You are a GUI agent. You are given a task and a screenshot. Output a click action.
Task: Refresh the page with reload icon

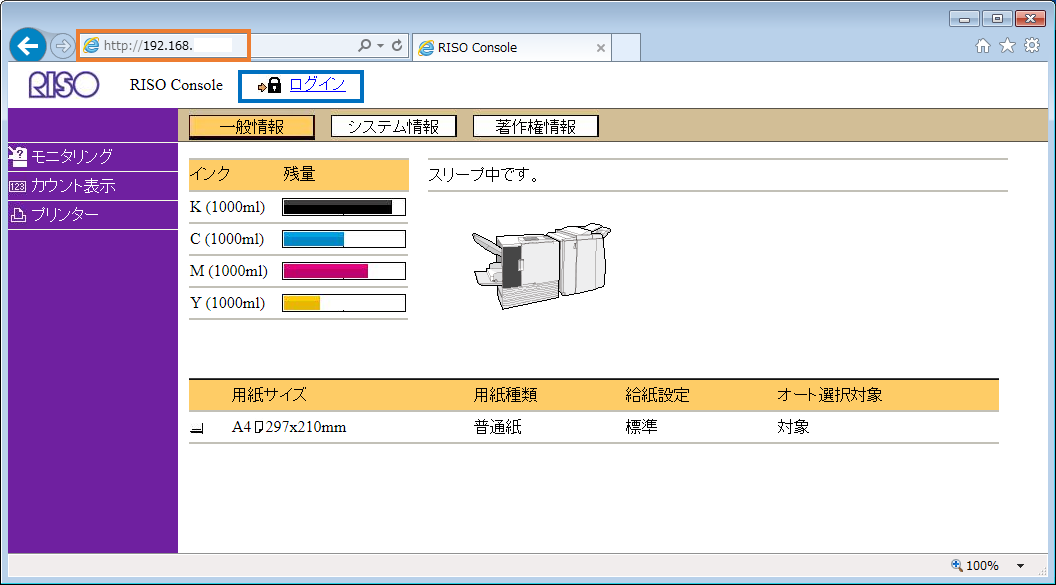point(397,45)
